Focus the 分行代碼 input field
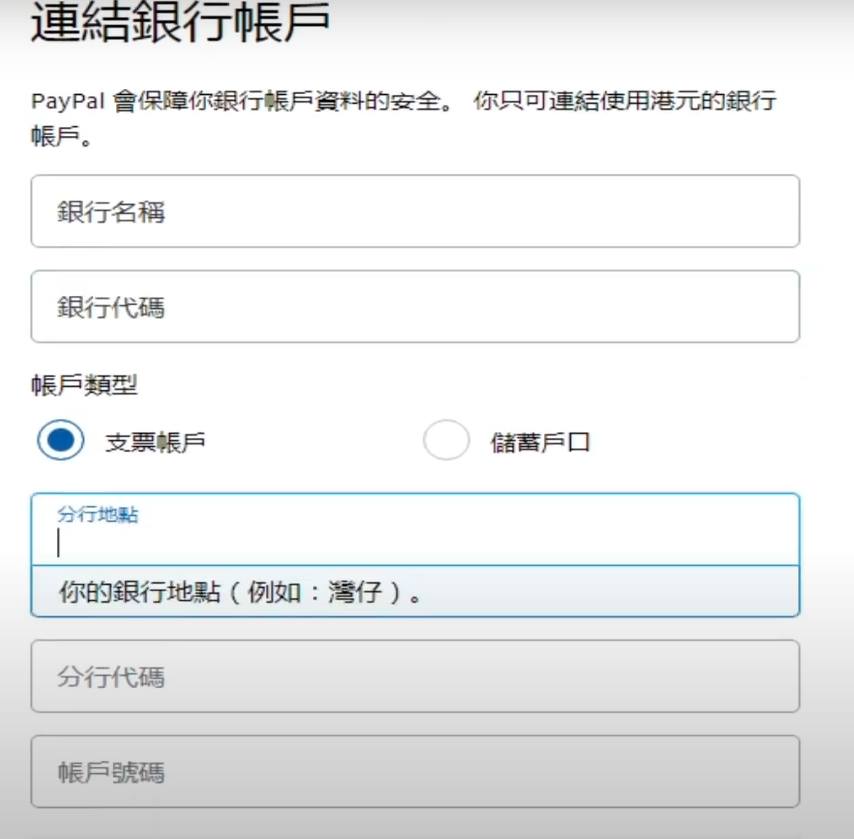Screen dimensions: 854x839 [x=415, y=676]
